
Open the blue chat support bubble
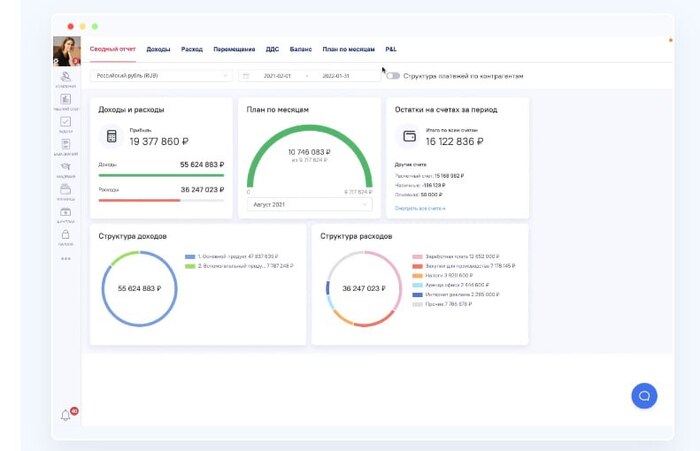(644, 395)
